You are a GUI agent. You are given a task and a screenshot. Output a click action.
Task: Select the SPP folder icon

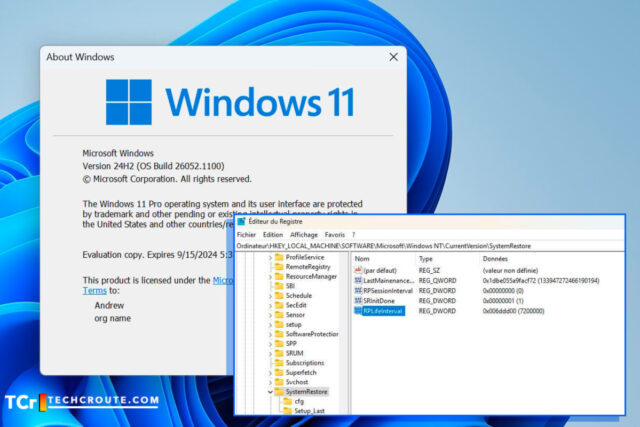[x=279, y=344]
